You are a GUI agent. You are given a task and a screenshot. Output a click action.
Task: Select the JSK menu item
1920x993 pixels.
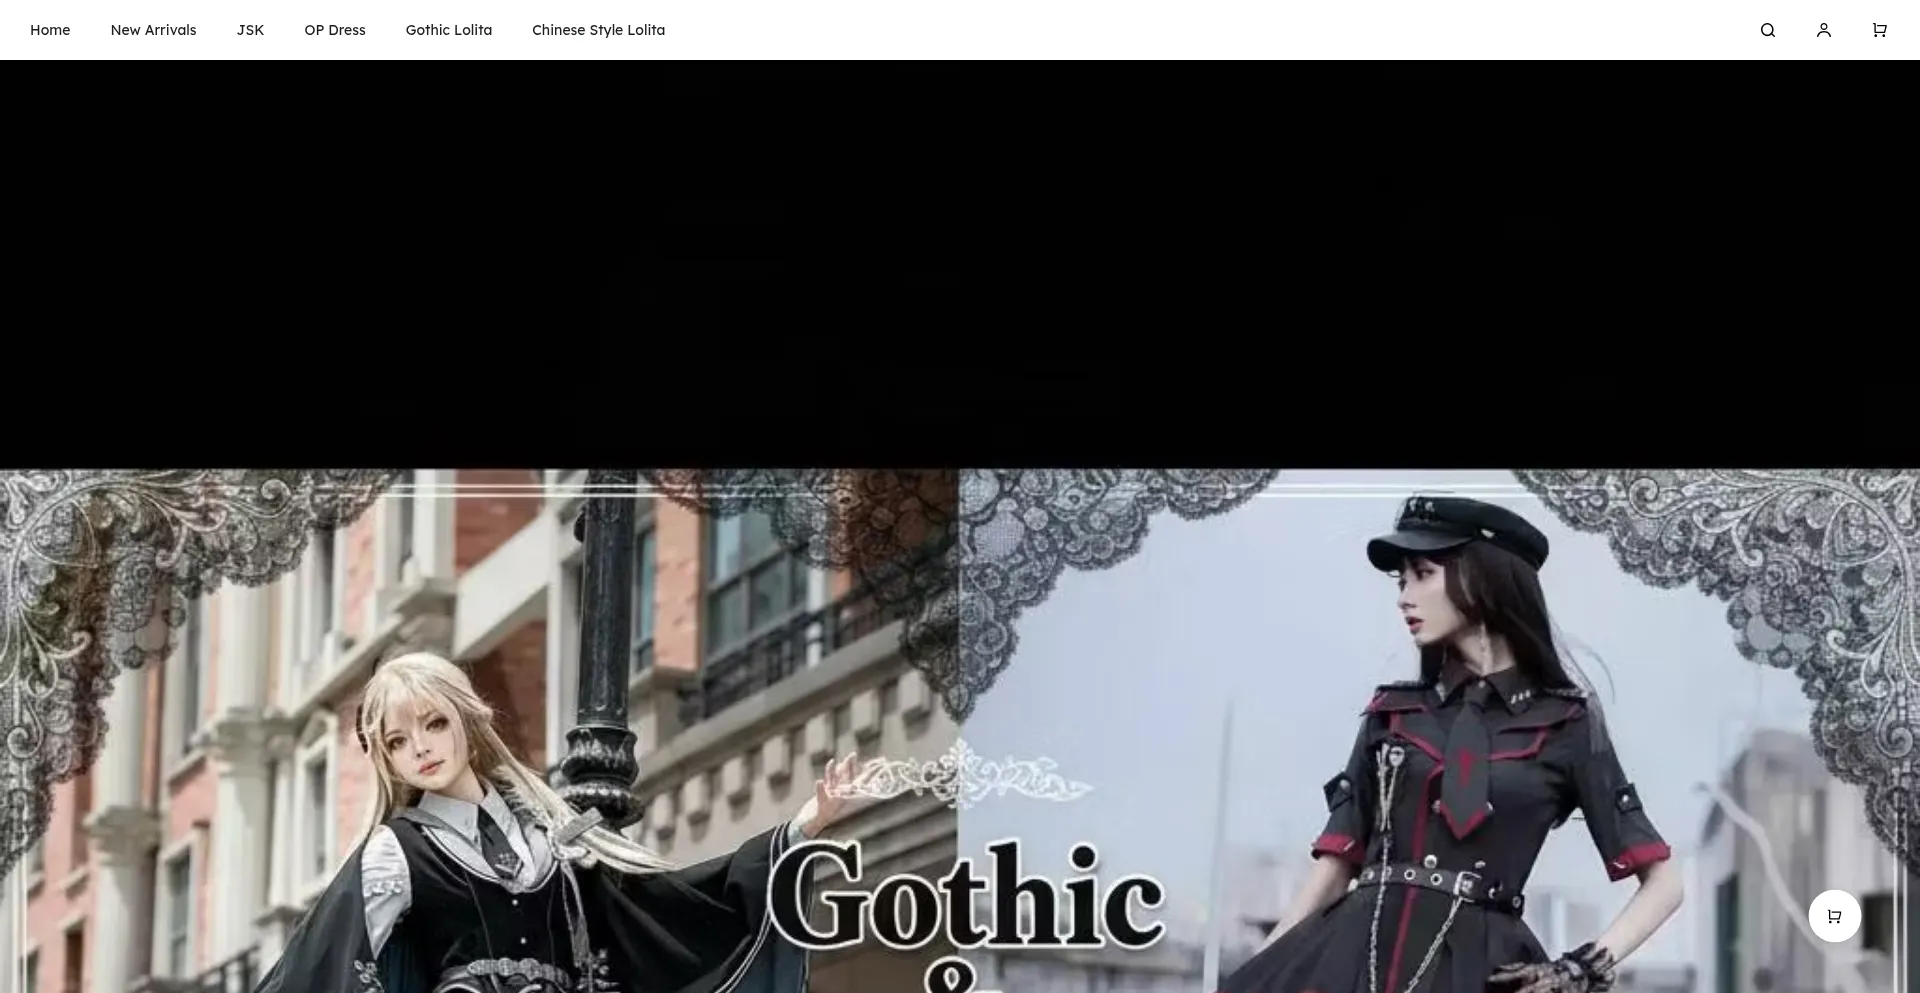[x=250, y=30]
